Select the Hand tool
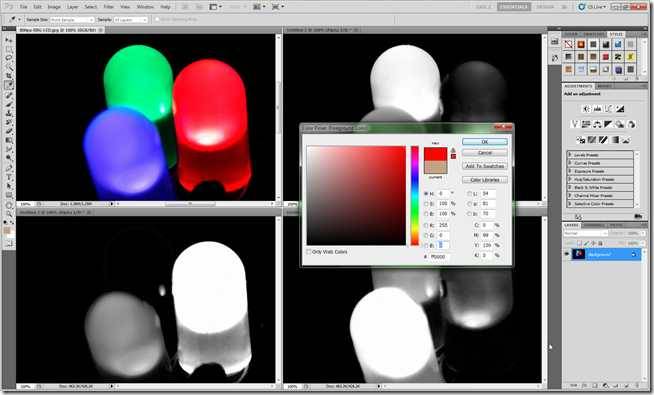Image resolution: width=654 pixels, height=395 pixels. point(8,205)
